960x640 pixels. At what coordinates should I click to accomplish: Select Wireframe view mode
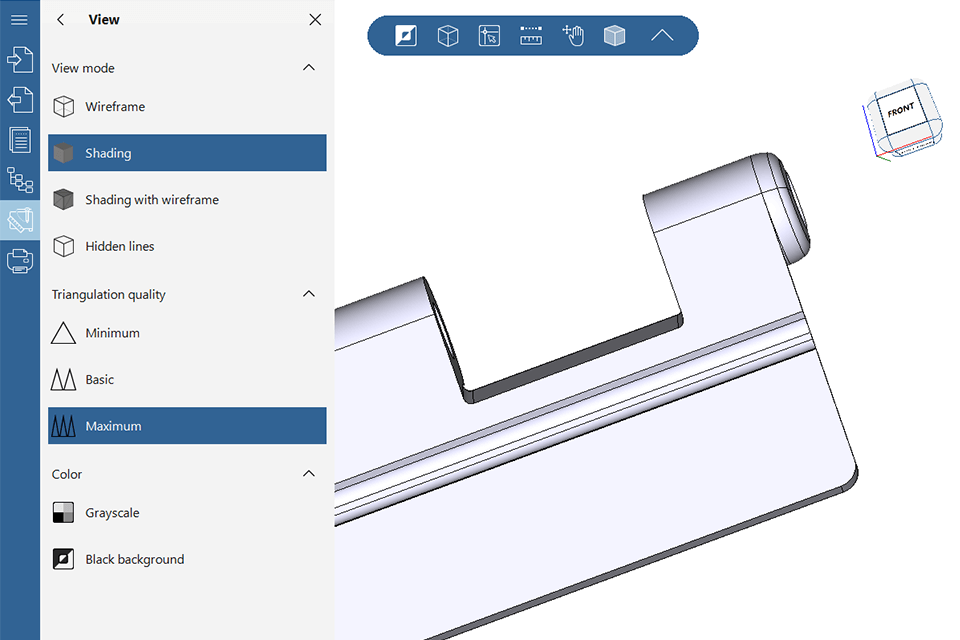187,107
